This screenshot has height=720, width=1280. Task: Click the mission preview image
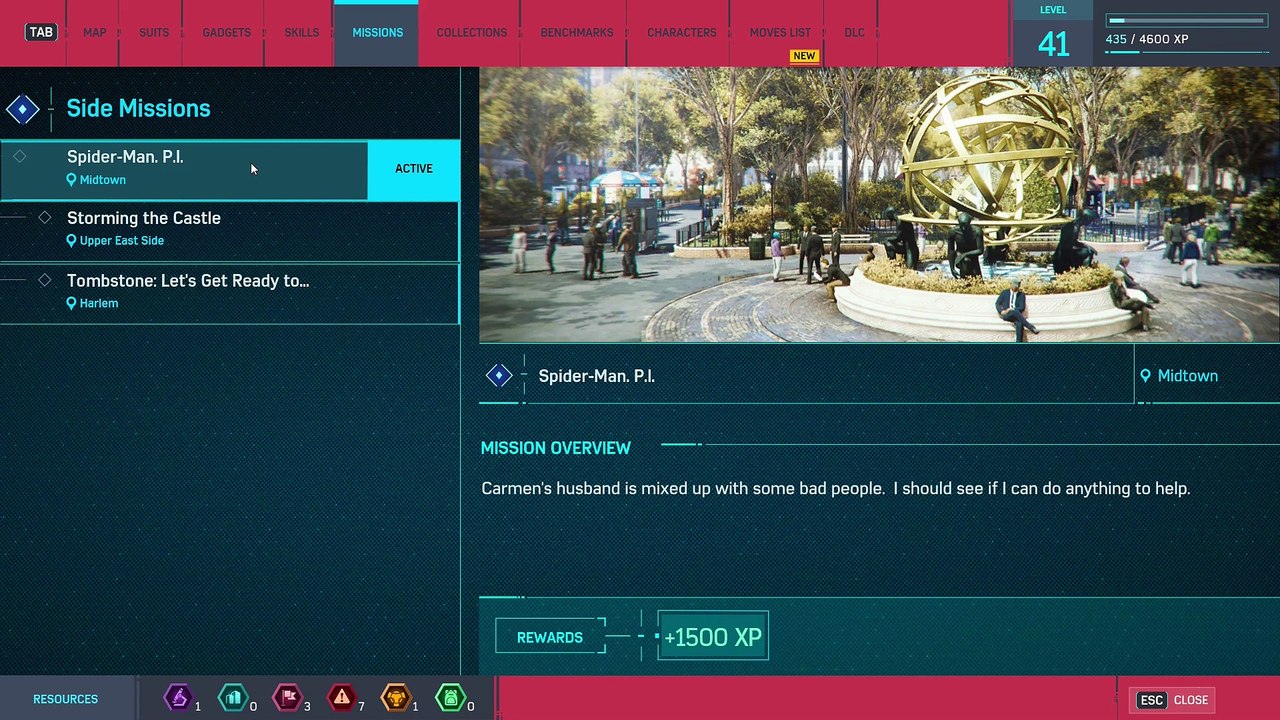(879, 205)
